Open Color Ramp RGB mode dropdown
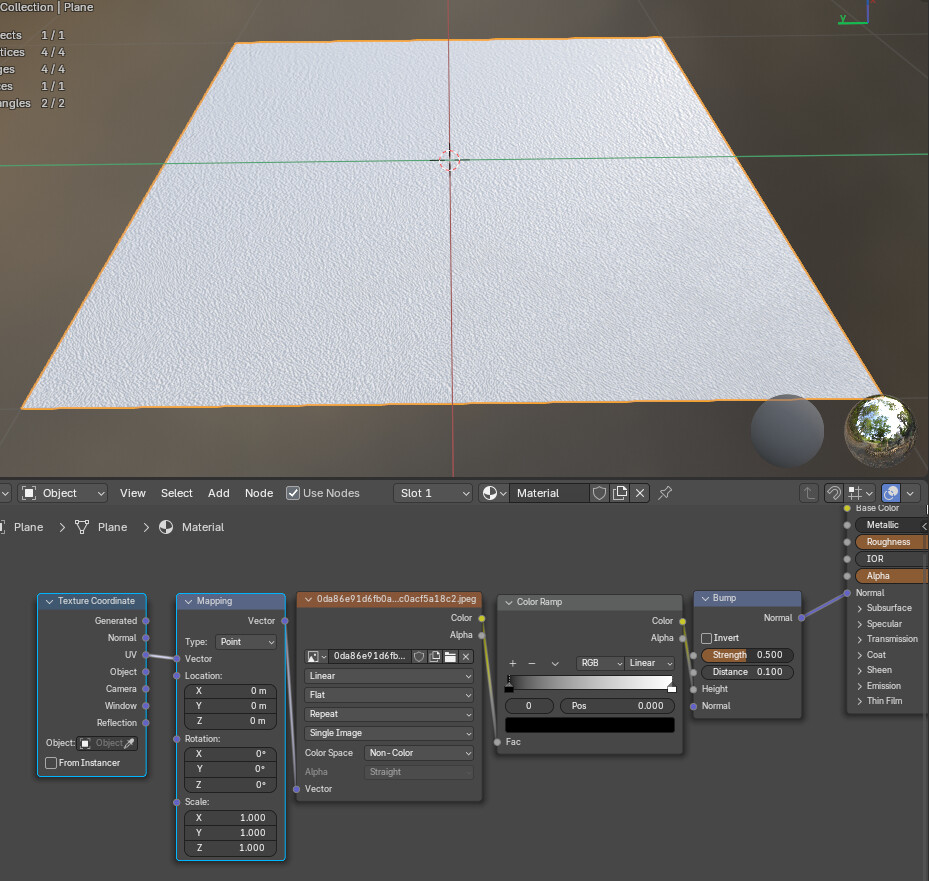This screenshot has height=881, width=929. 600,663
